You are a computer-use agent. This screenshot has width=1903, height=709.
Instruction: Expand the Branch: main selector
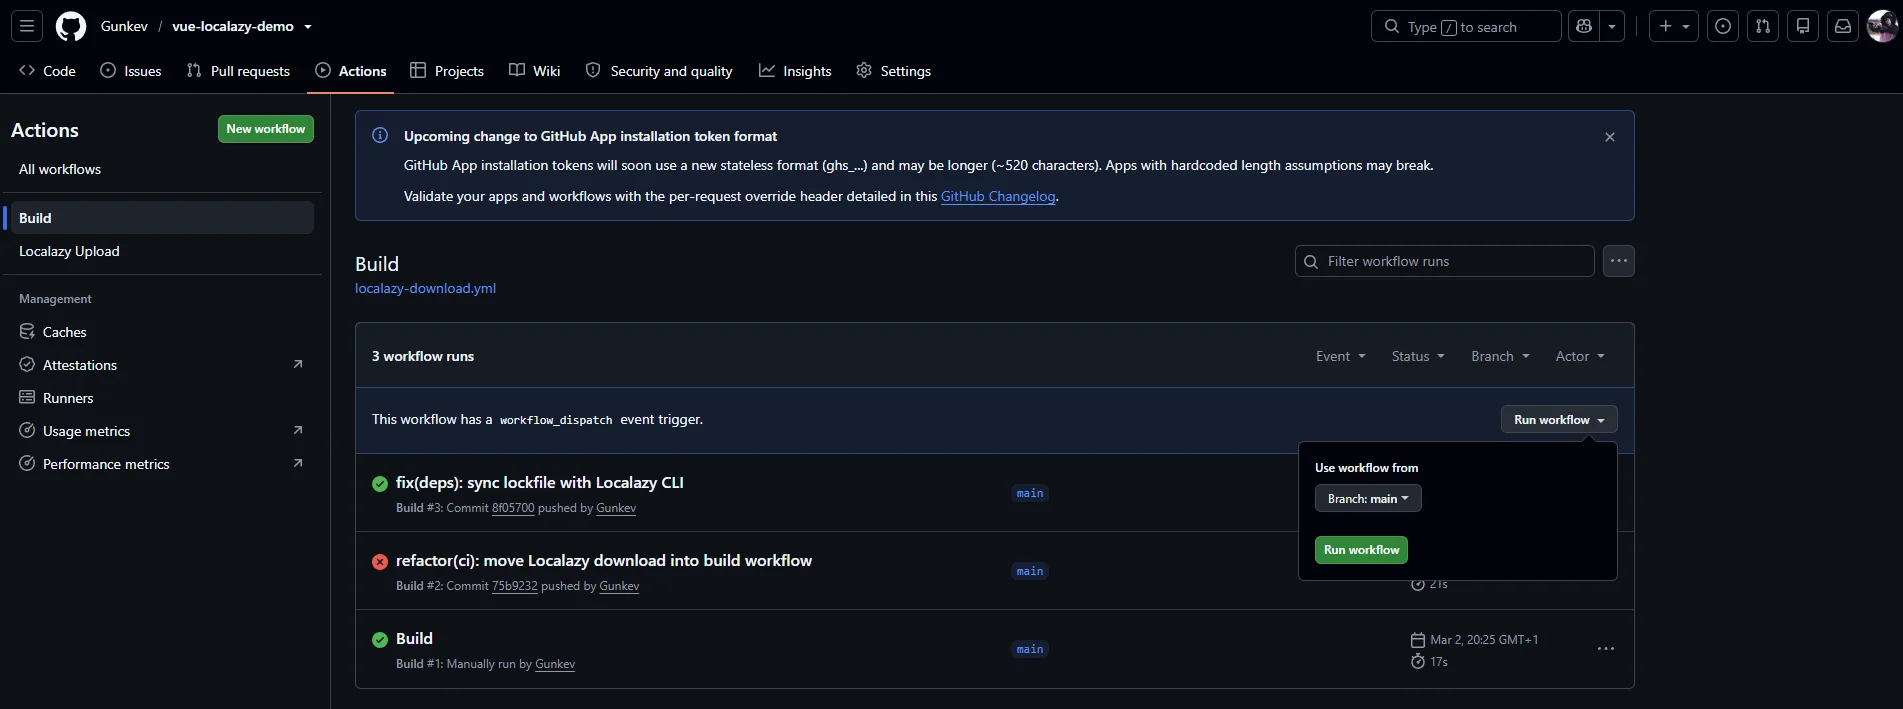(x=1368, y=498)
